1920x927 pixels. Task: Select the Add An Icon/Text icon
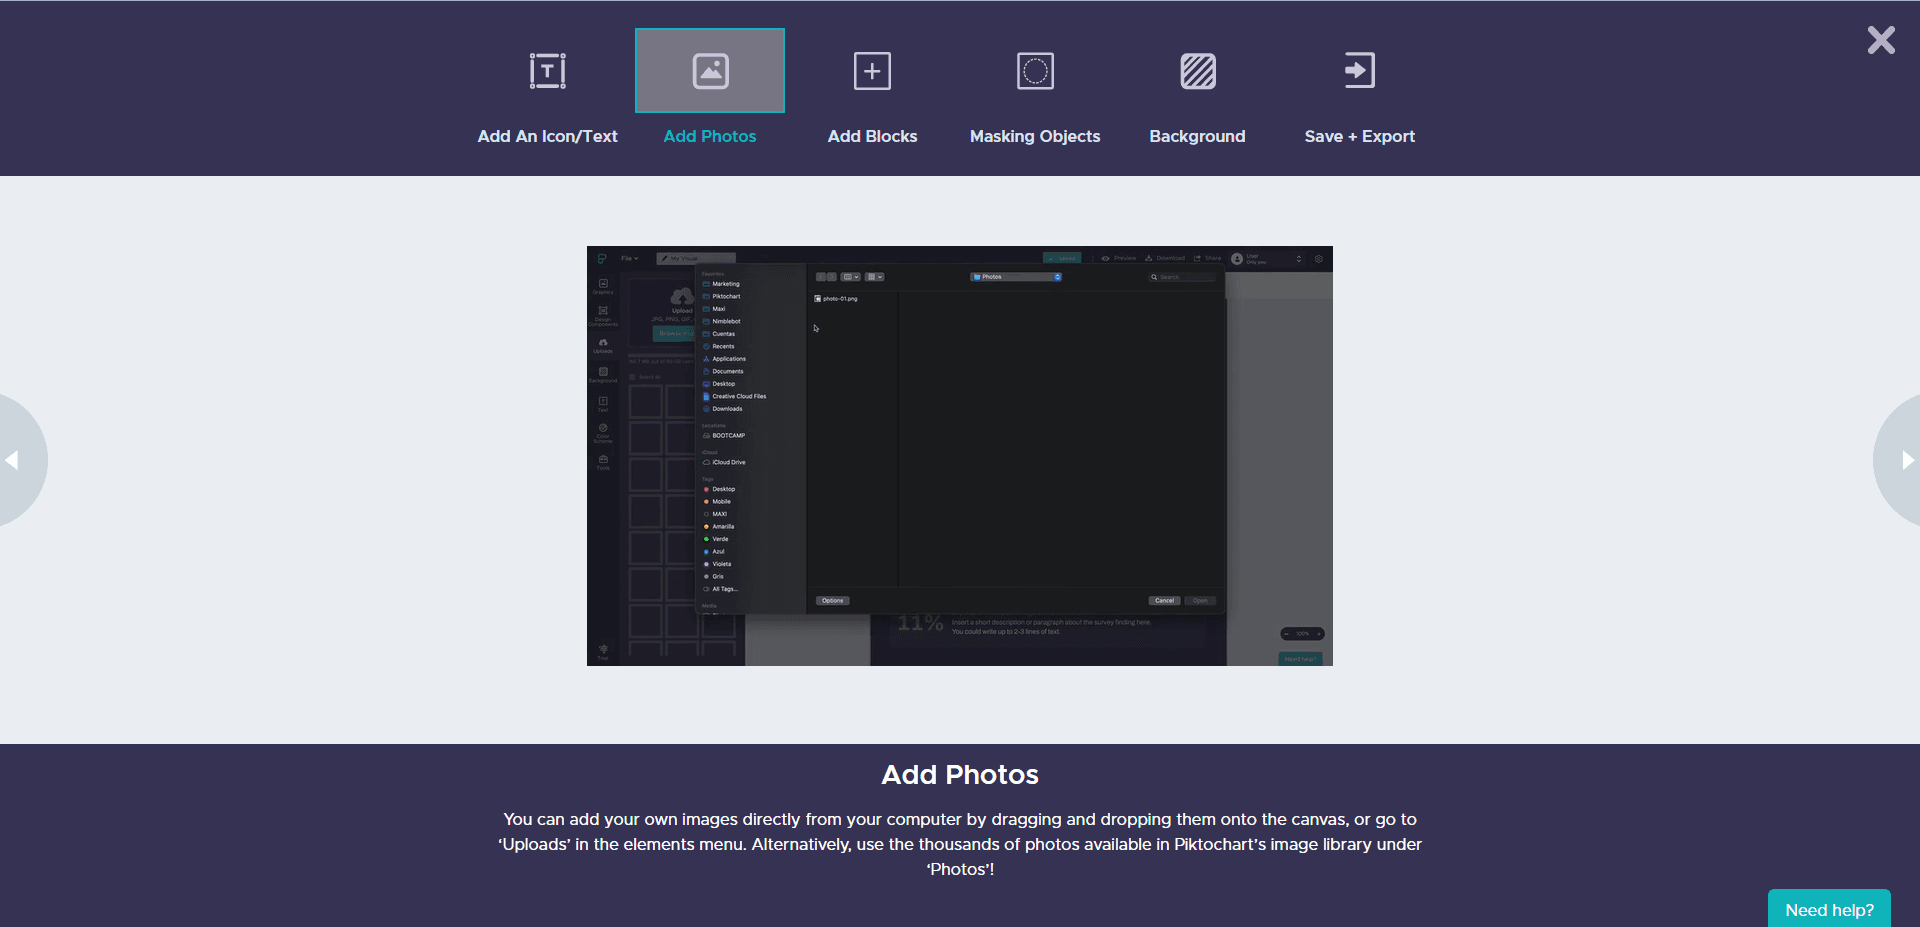coord(547,71)
